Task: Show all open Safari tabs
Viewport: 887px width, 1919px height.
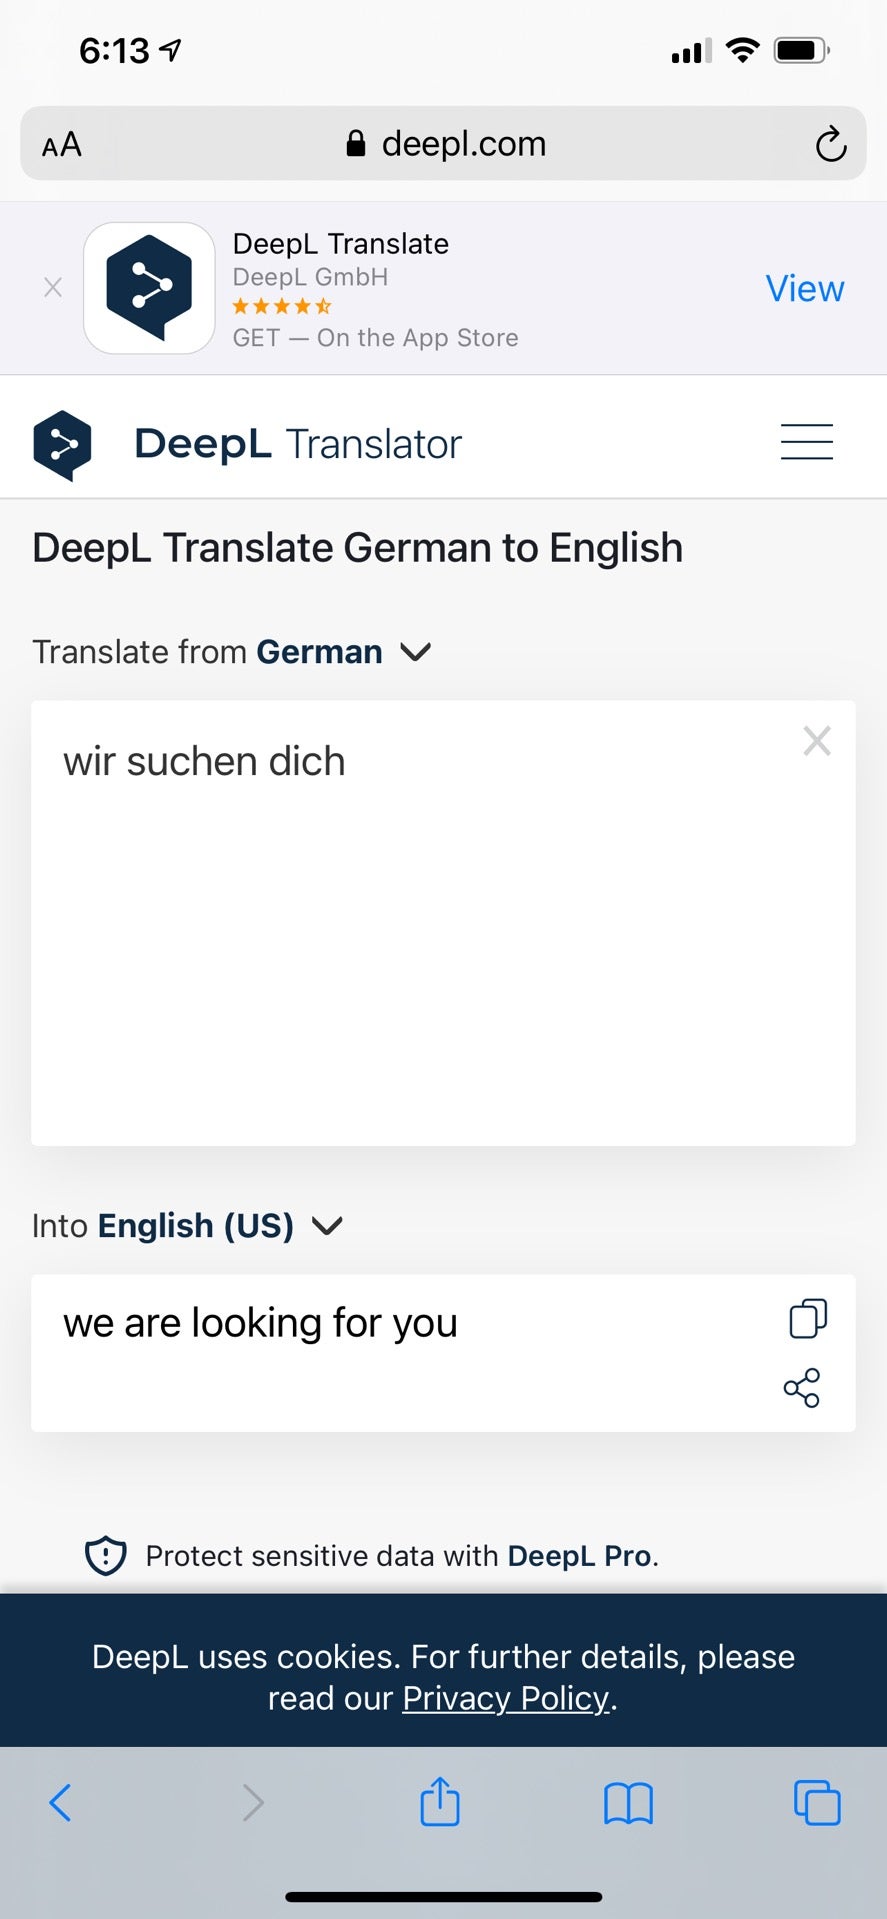Action: click(817, 1802)
